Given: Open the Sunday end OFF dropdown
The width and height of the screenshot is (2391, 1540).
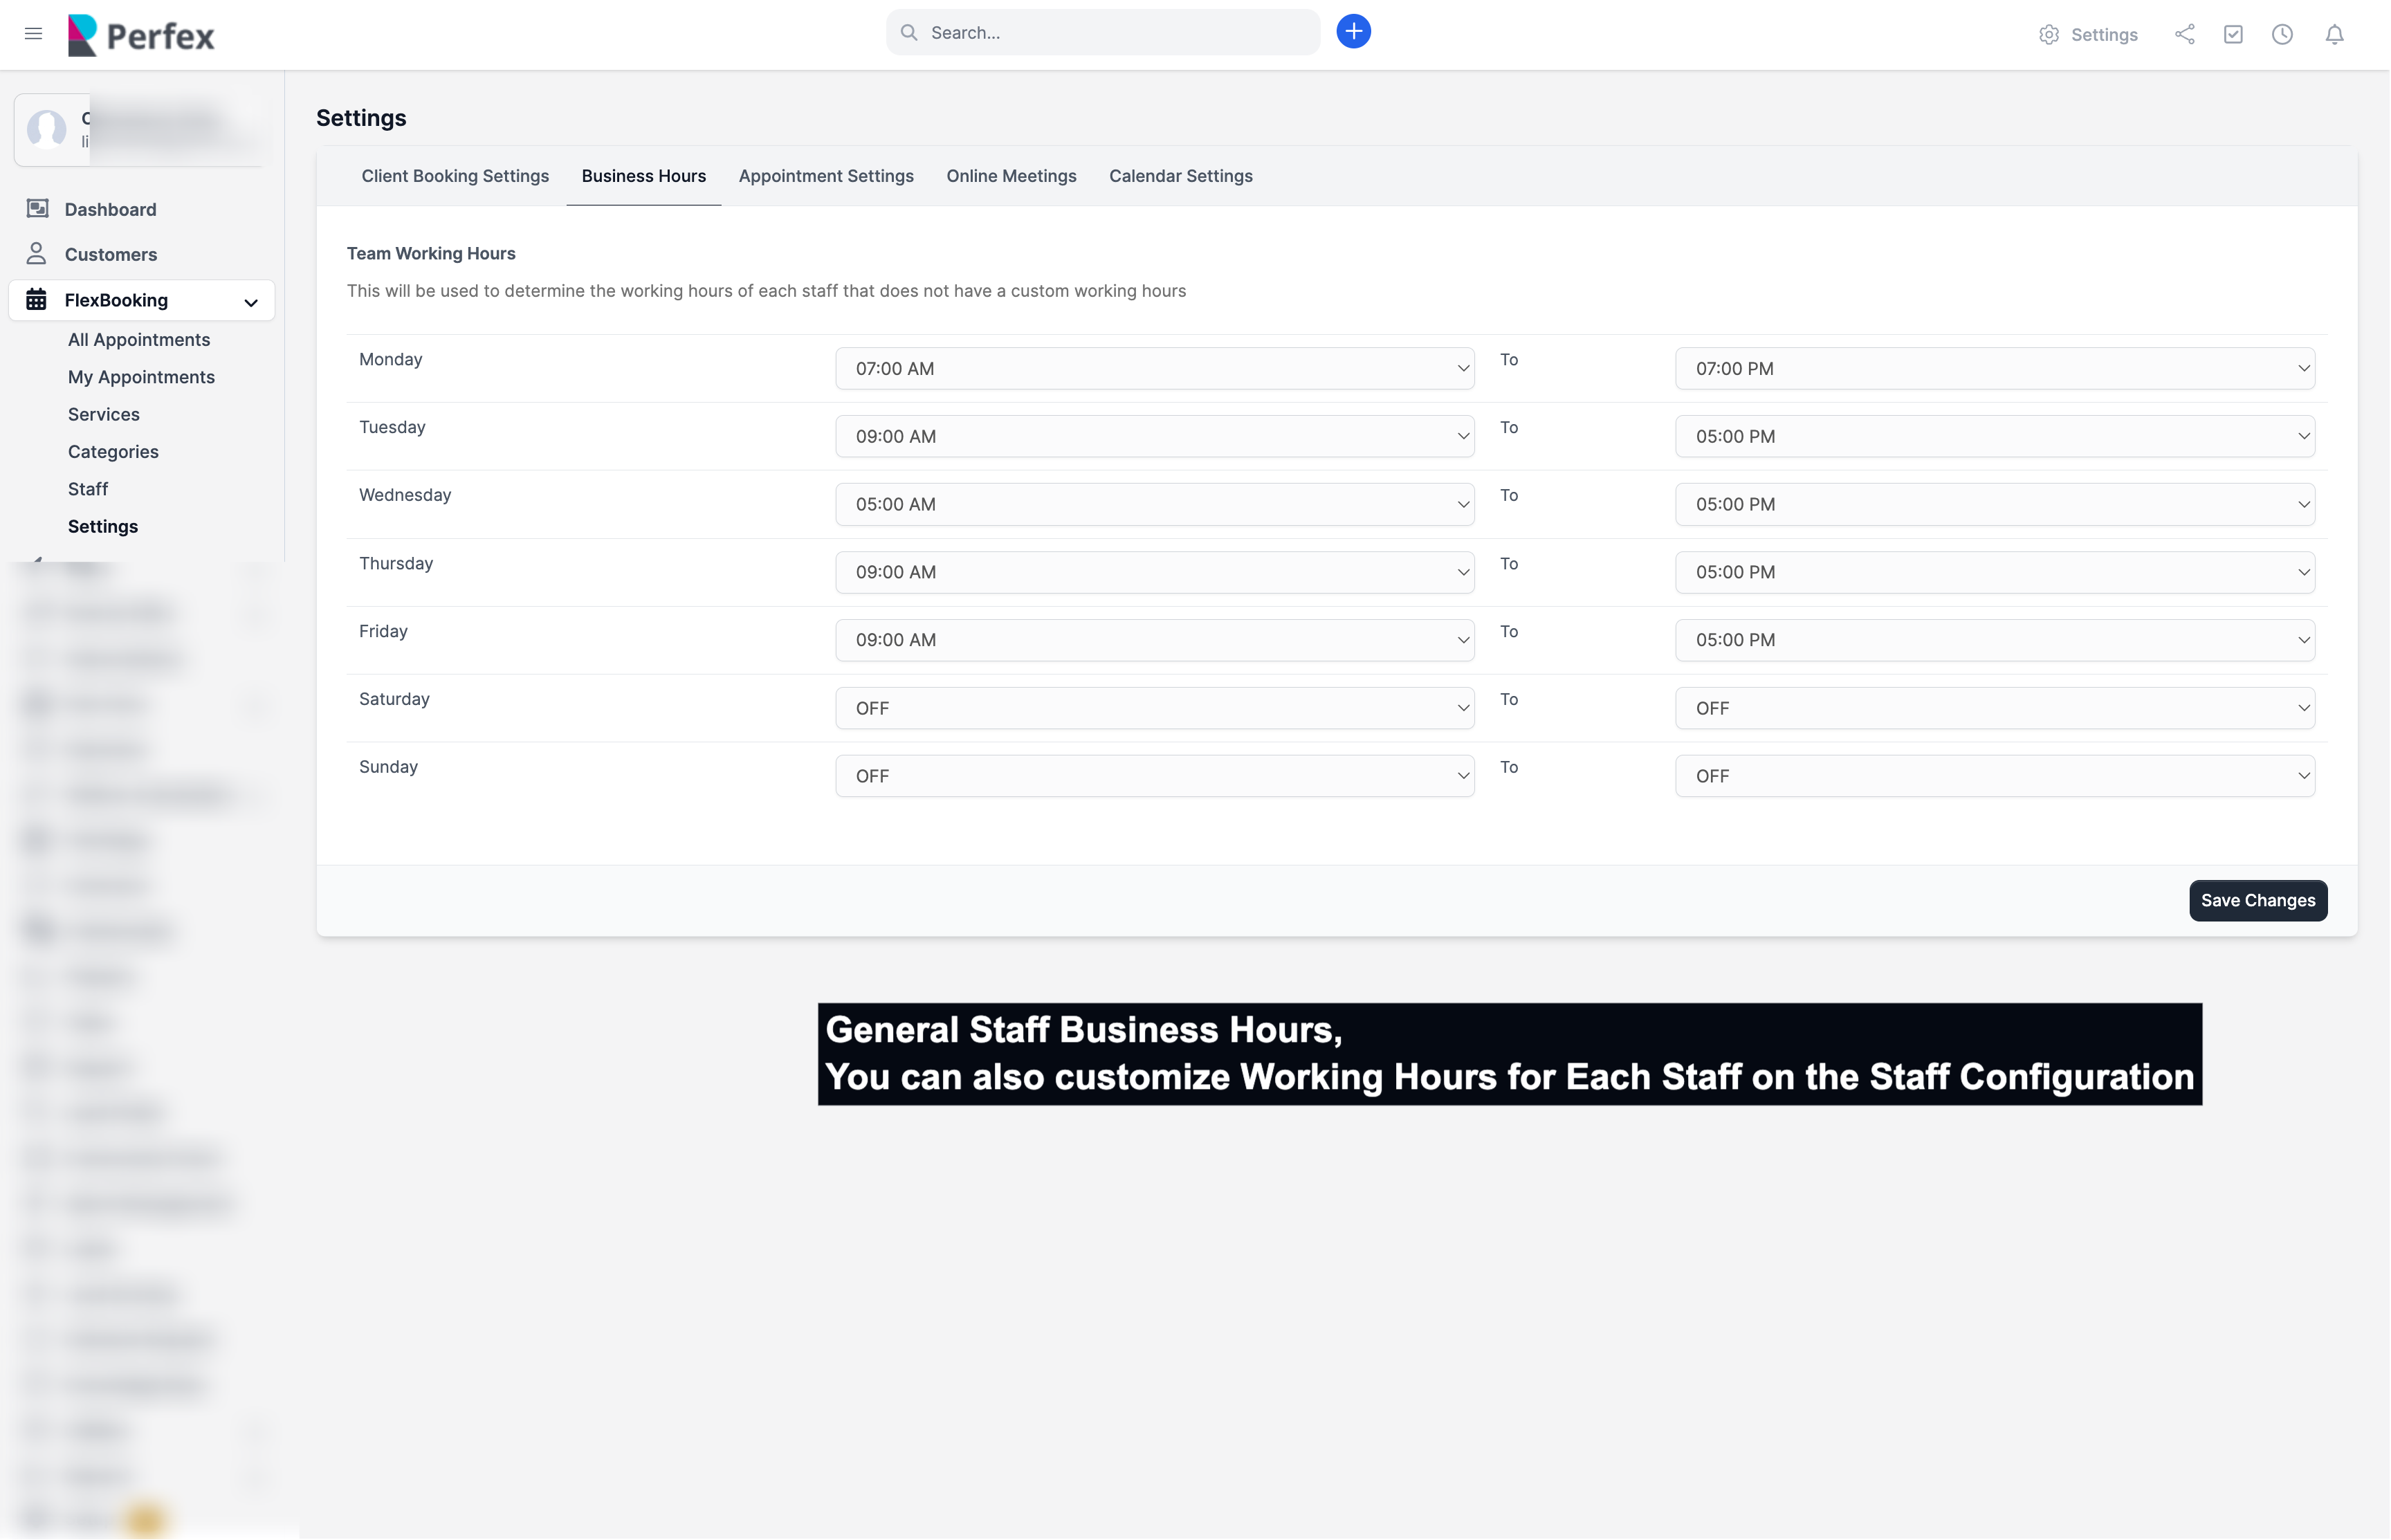Looking at the screenshot, I should [x=1994, y=777].
